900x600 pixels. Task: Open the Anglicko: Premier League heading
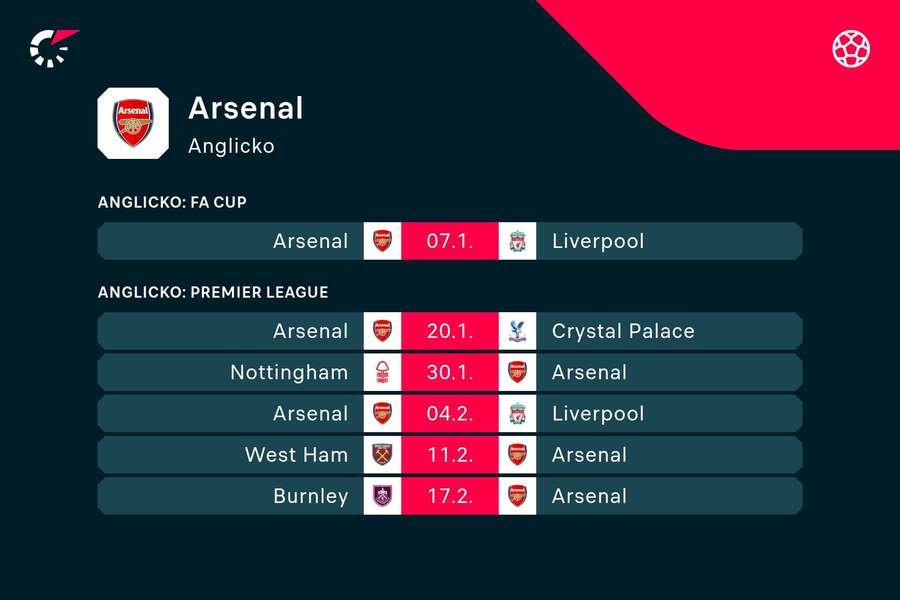point(213,292)
